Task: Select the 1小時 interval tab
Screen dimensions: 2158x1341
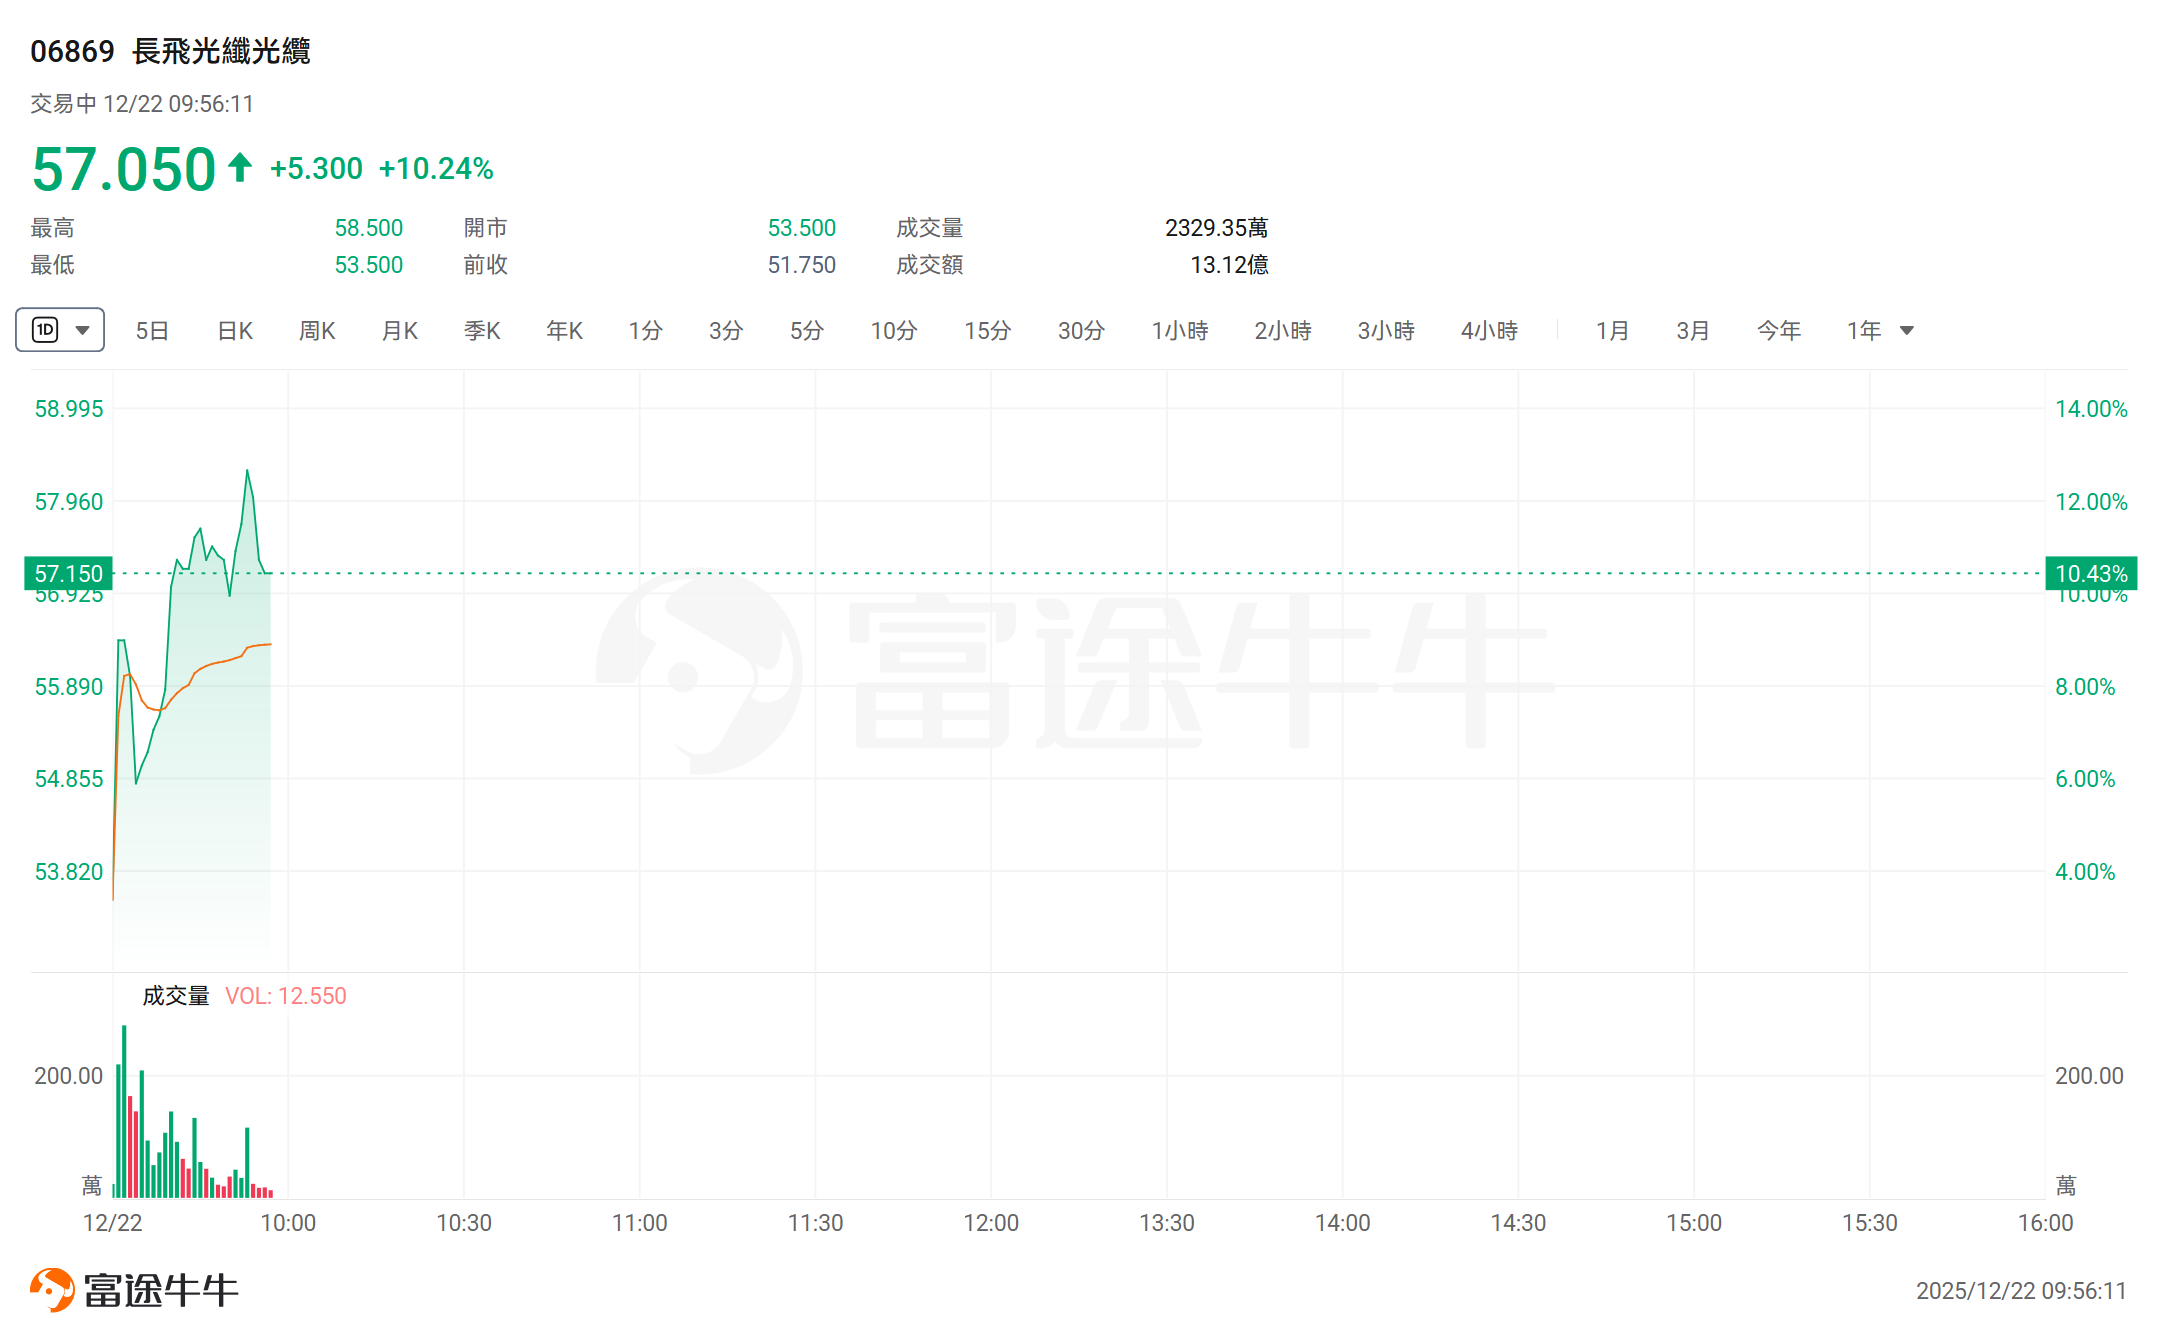Action: click(x=1180, y=331)
